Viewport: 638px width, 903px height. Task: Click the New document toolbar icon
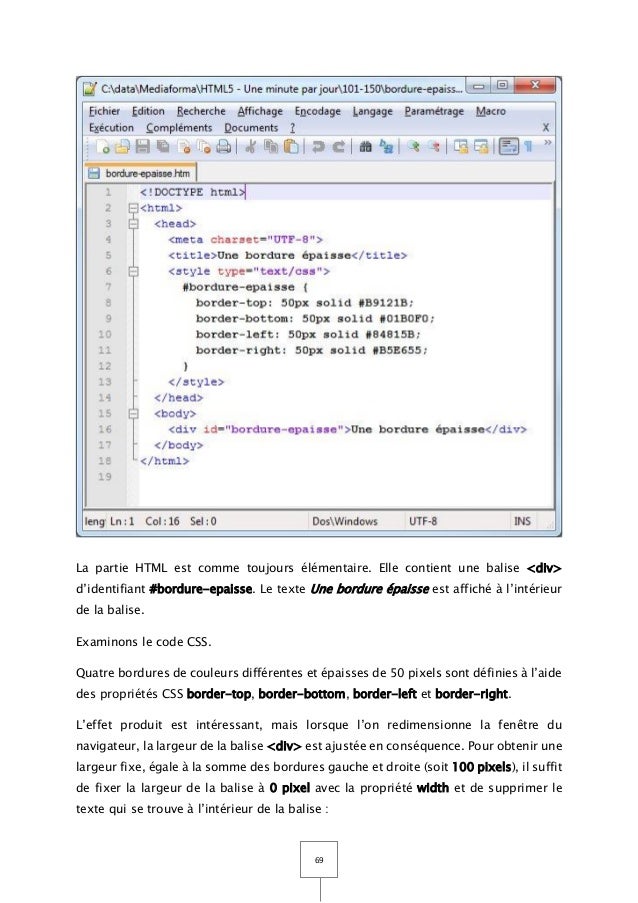tap(104, 147)
